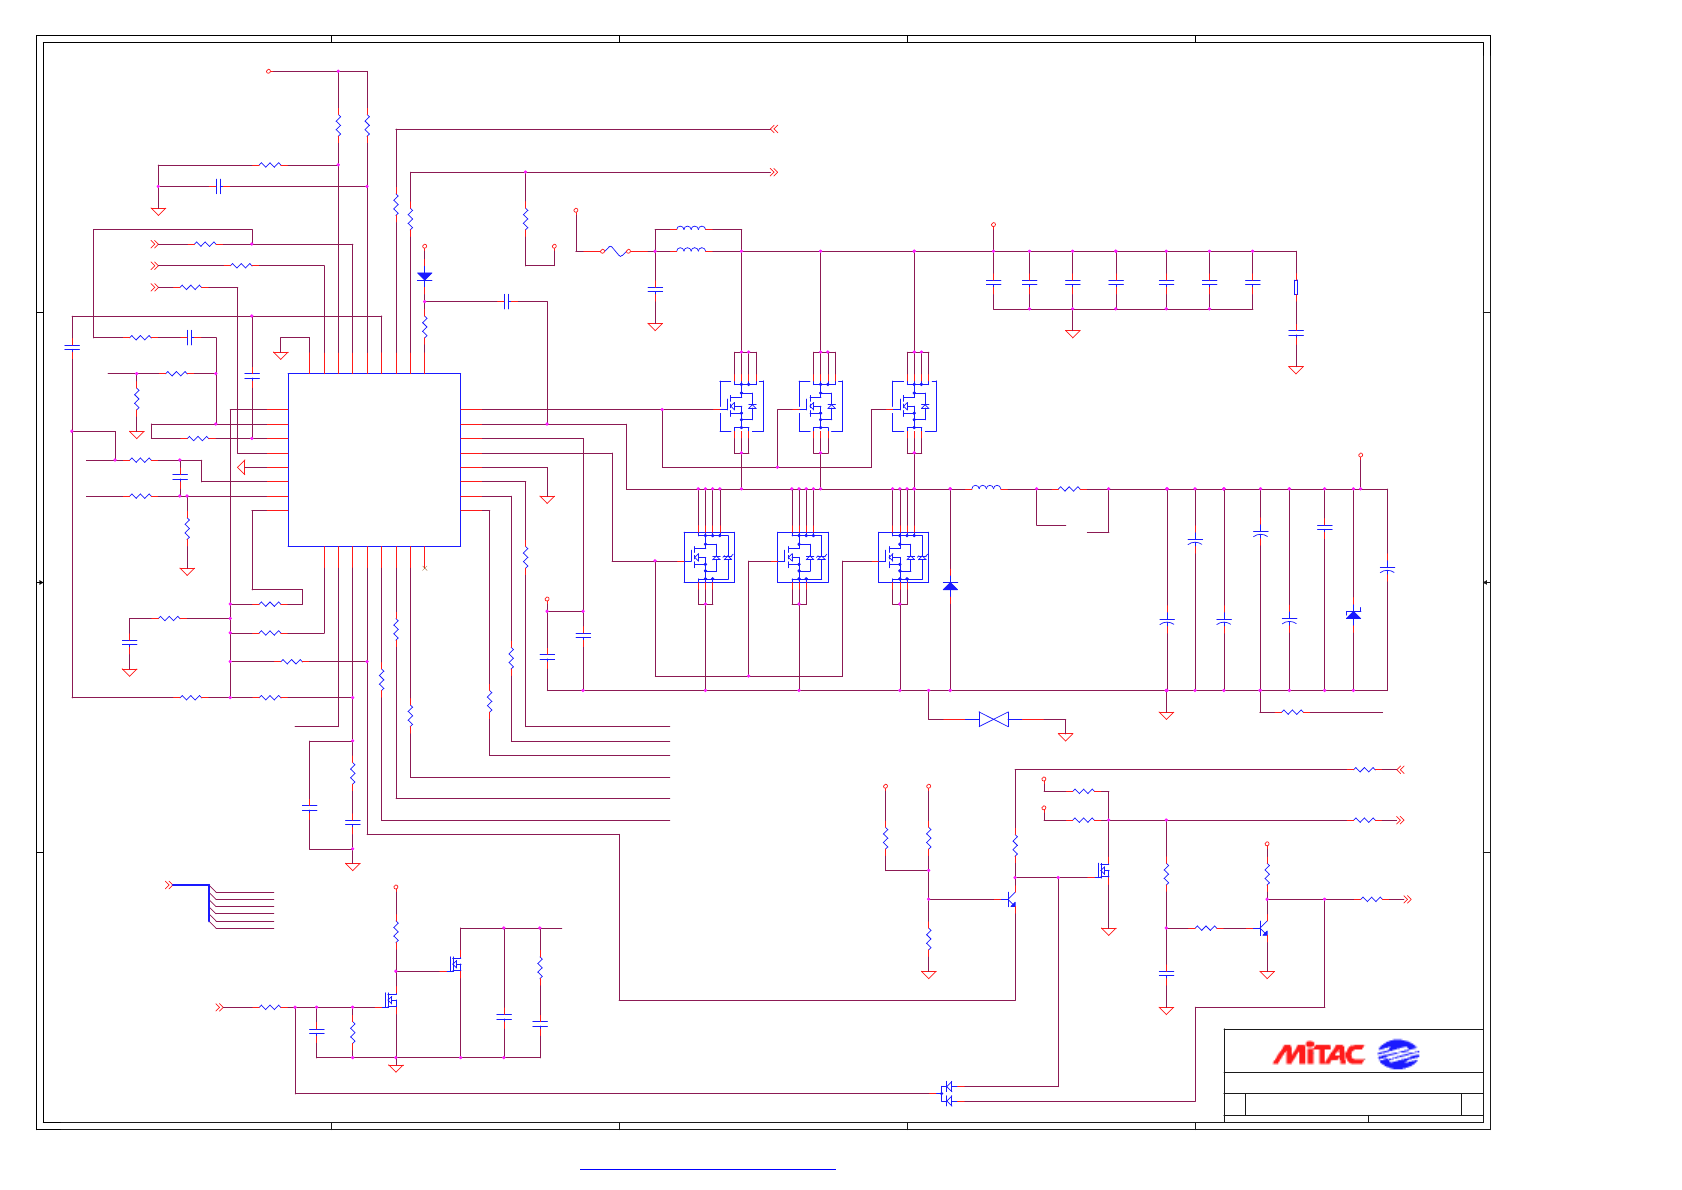Select the upper coil of the stacked inductor pair
The height and width of the screenshot is (1190, 1682).
(x=691, y=229)
